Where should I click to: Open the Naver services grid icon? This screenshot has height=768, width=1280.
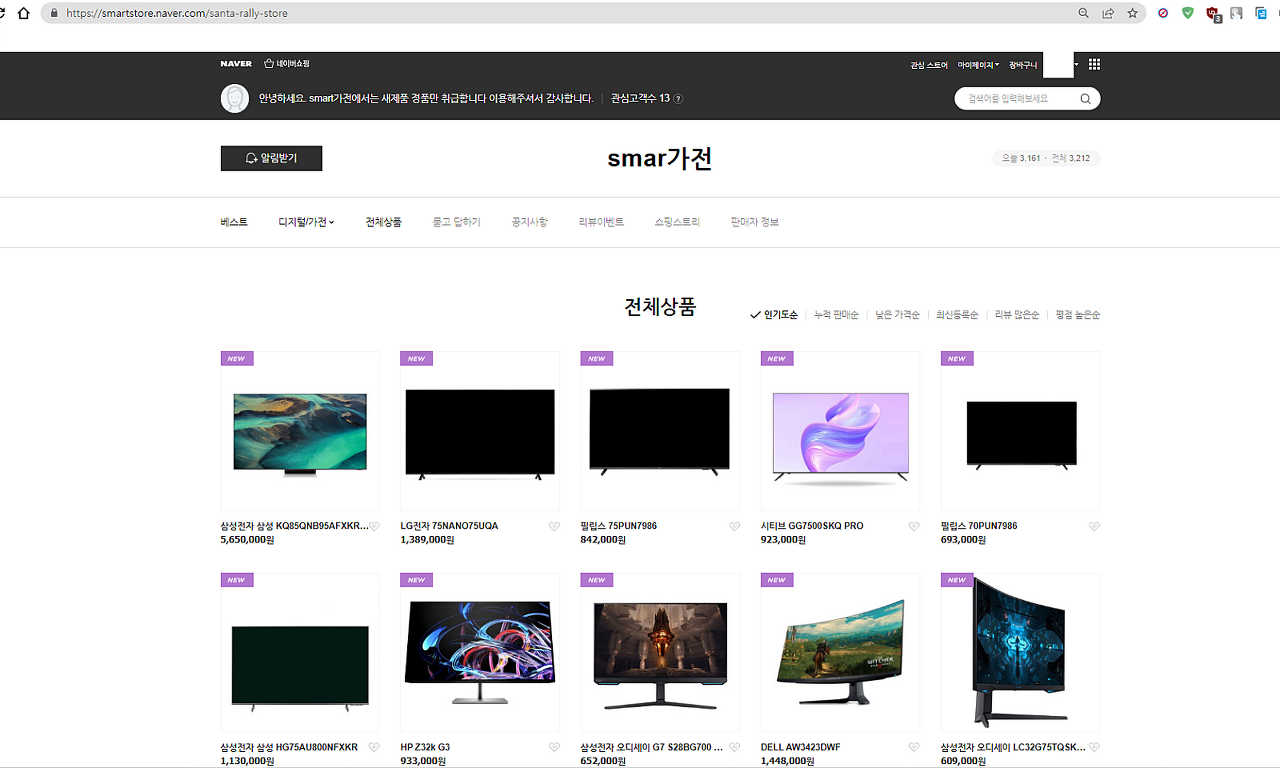point(1094,64)
